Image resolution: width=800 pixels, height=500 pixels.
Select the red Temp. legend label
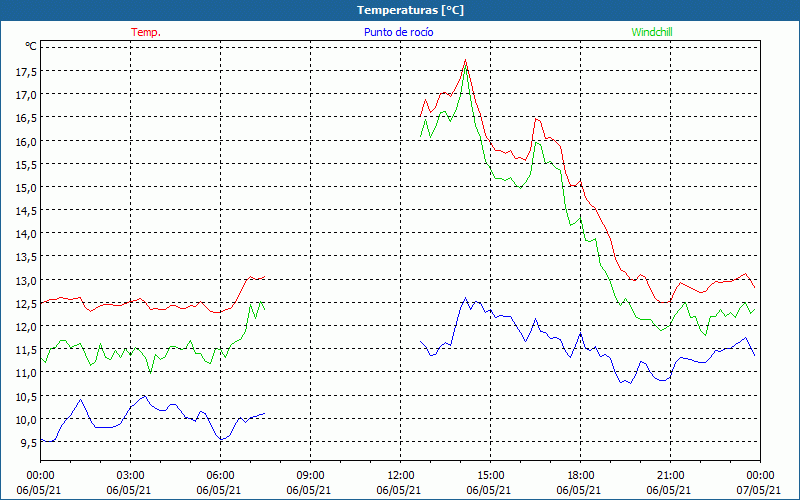pos(146,32)
